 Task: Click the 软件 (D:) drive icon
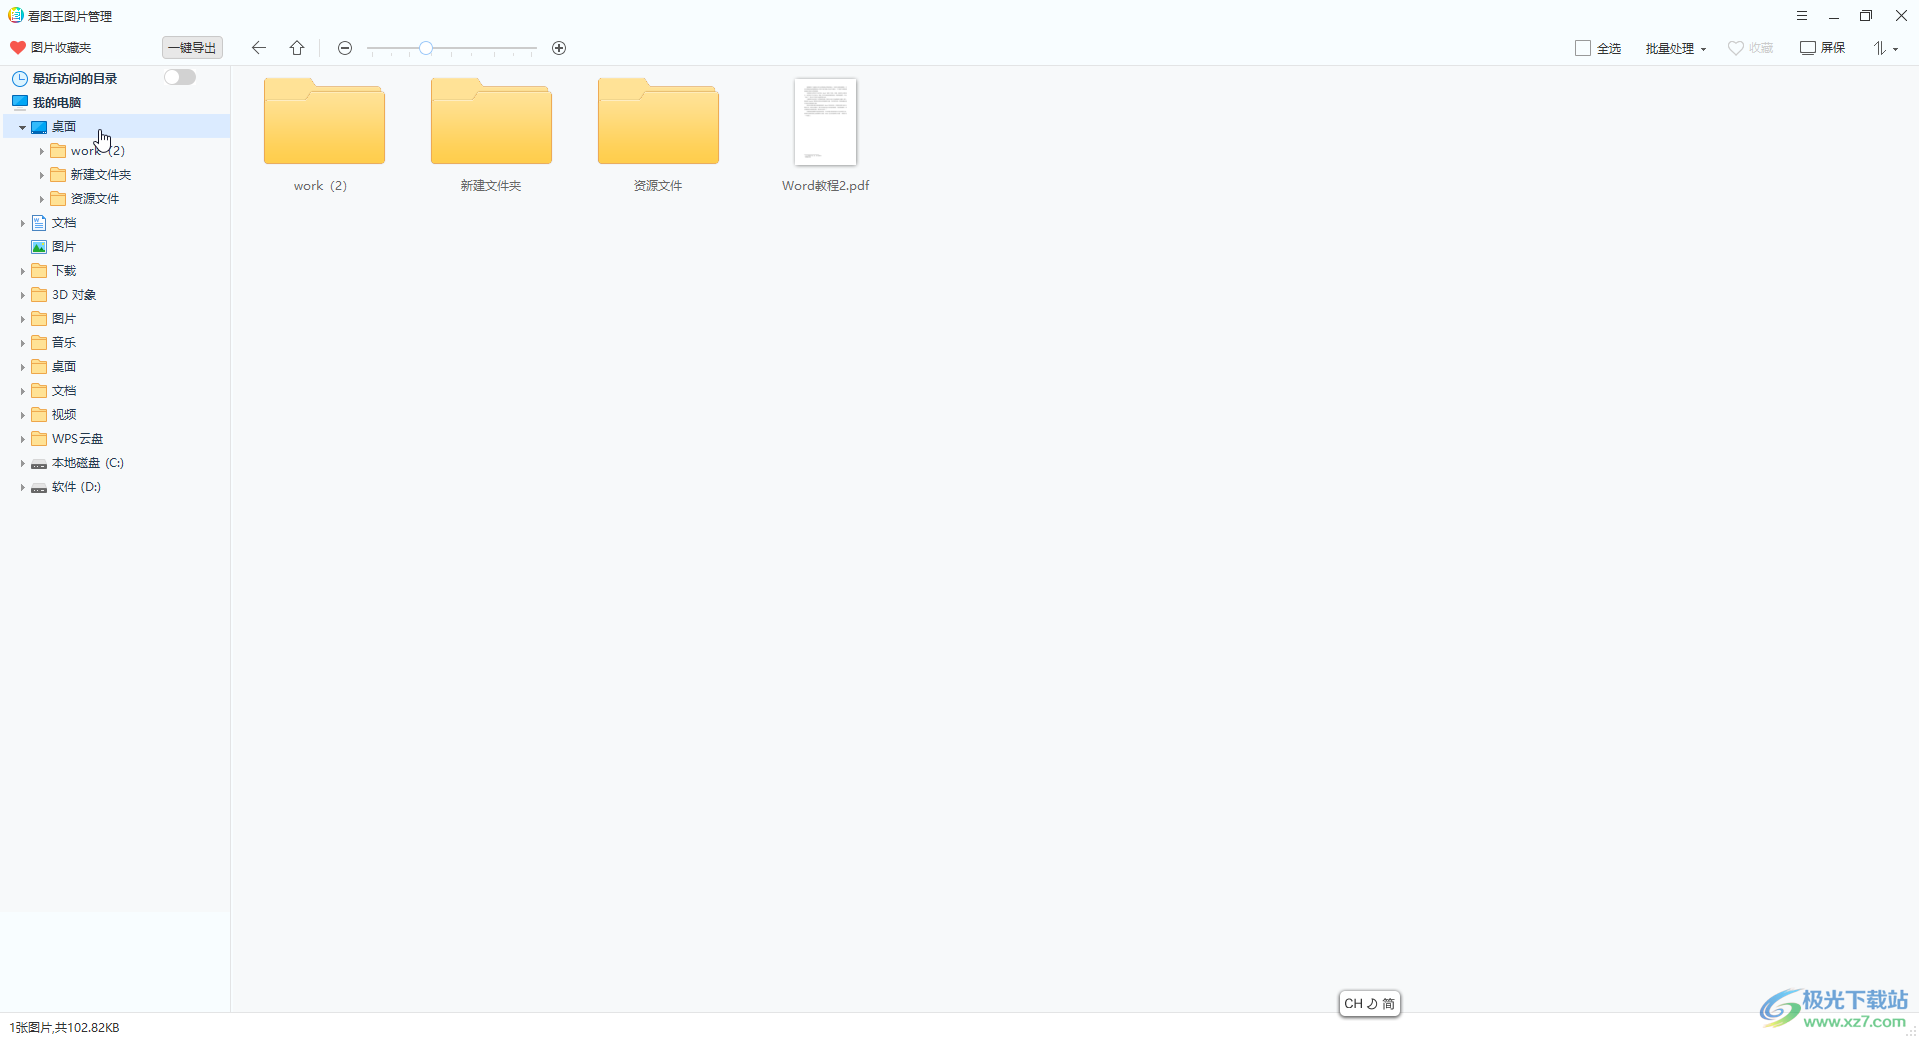[x=39, y=487]
